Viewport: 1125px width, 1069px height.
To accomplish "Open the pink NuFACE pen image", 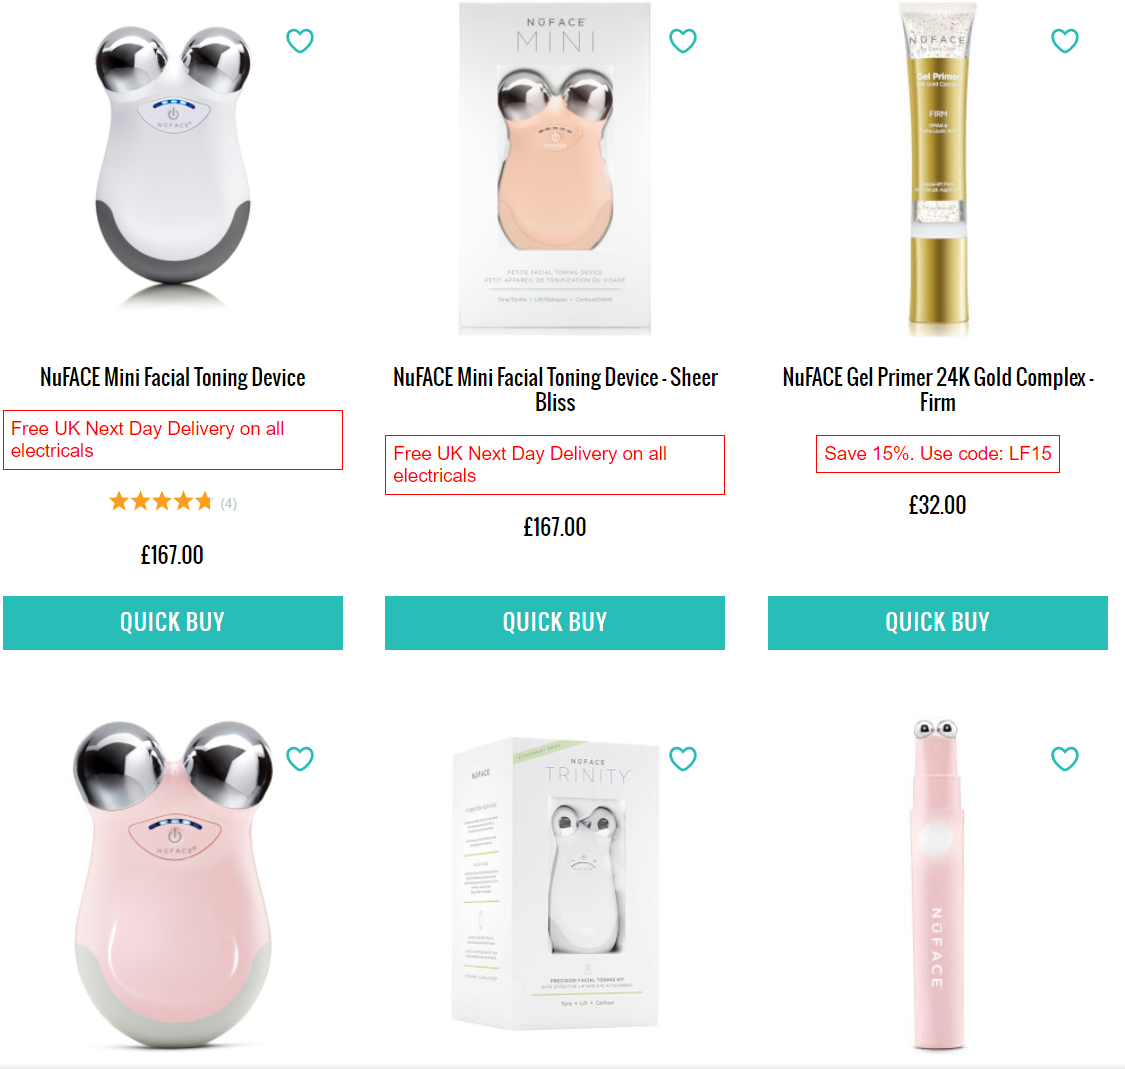I will (937, 885).
